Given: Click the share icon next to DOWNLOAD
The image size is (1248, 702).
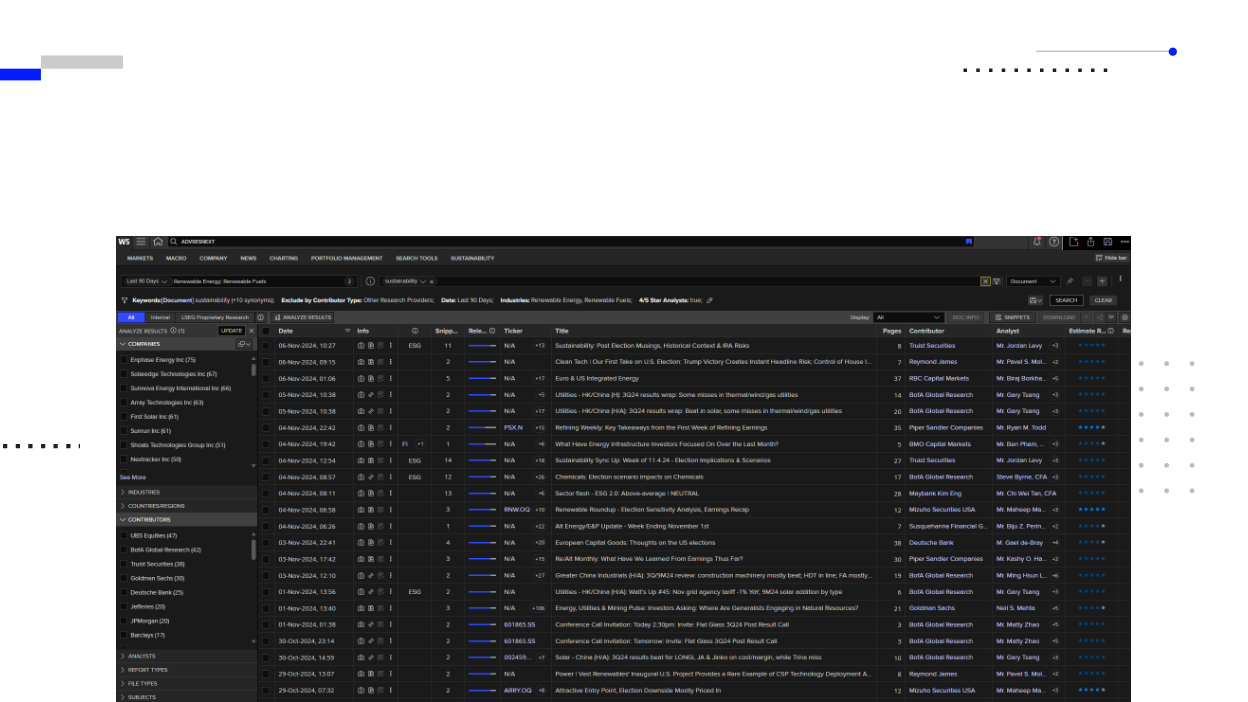Looking at the screenshot, I should (x=1099, y=317).
